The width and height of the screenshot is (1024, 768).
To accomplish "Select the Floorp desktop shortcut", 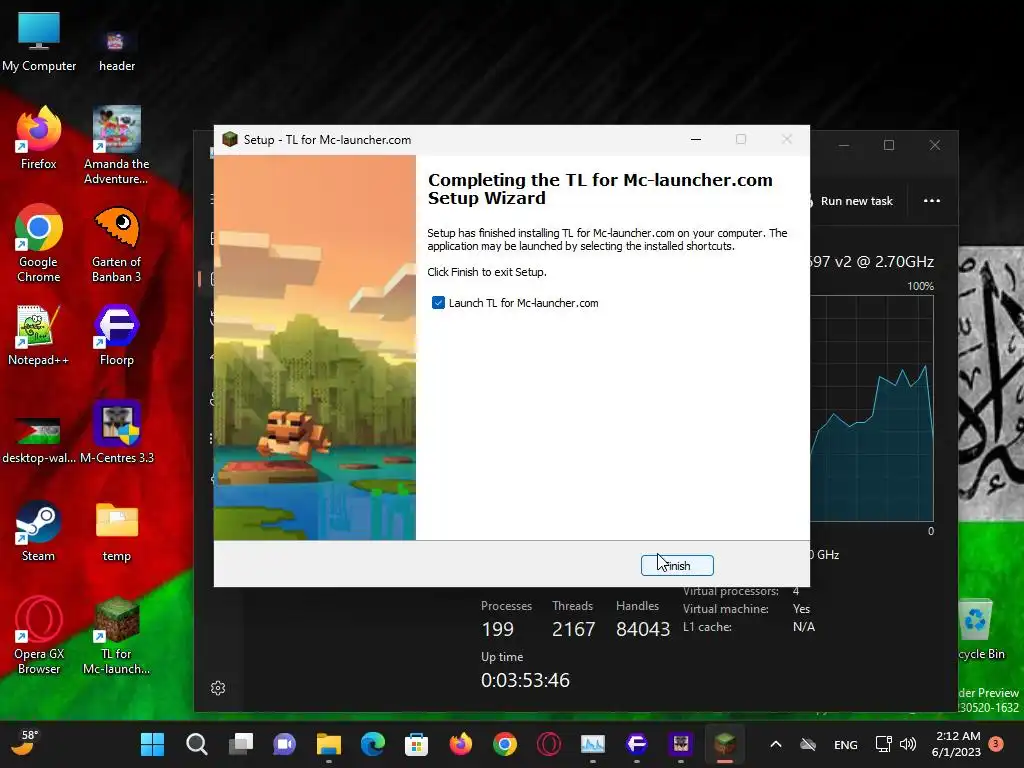I will [x=116, y=335].
